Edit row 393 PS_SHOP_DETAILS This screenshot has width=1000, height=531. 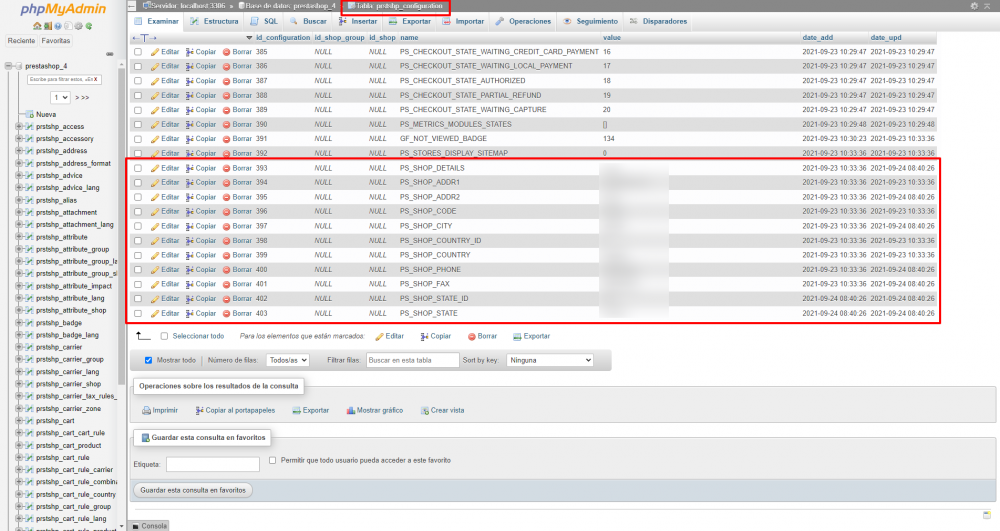165,168
